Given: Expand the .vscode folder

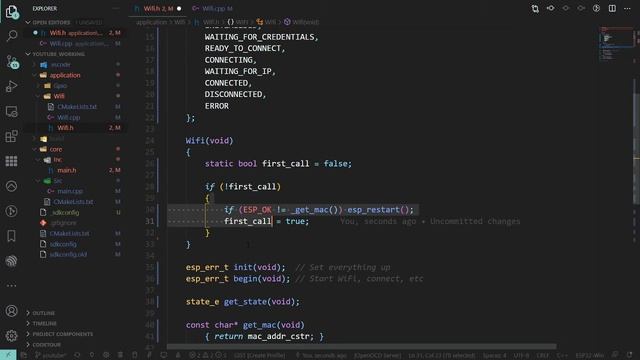Looking at the screenshot, I should pos(60,64).
